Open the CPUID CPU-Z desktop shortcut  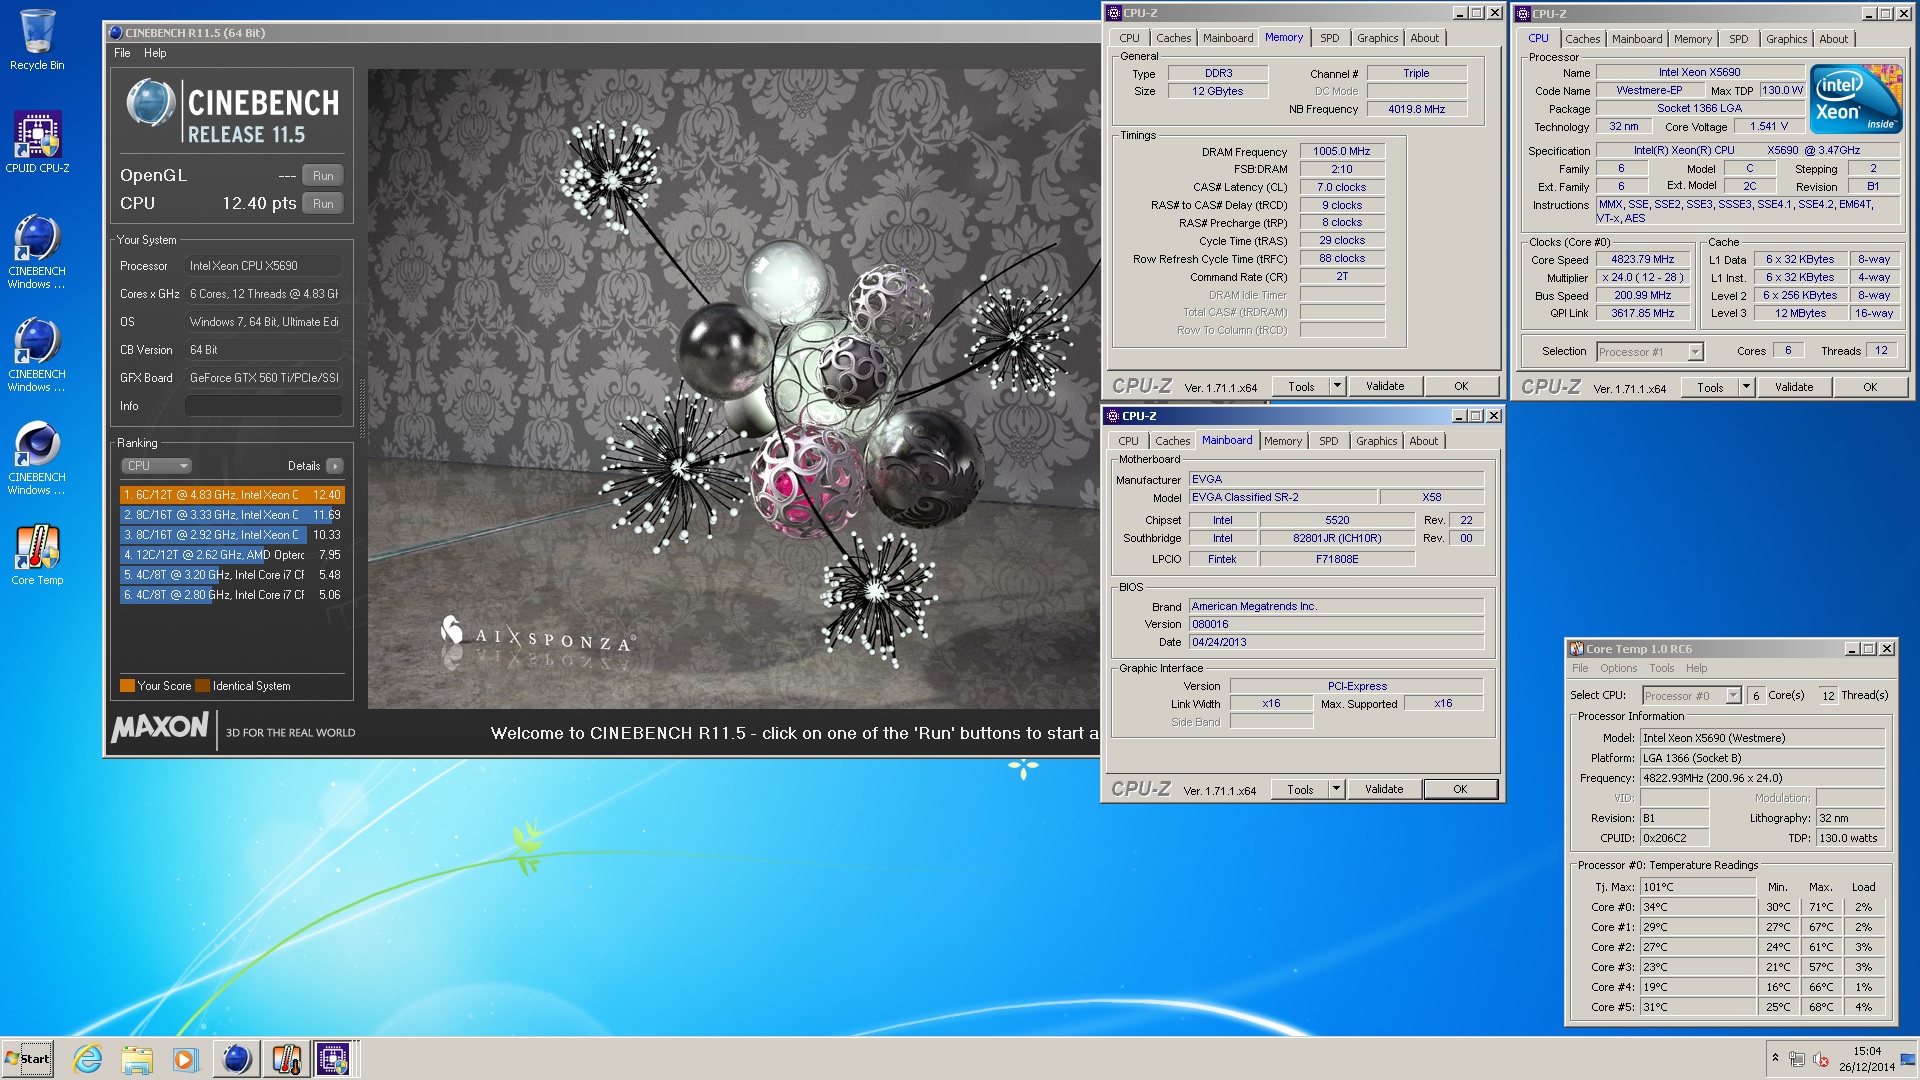[37, 142]
